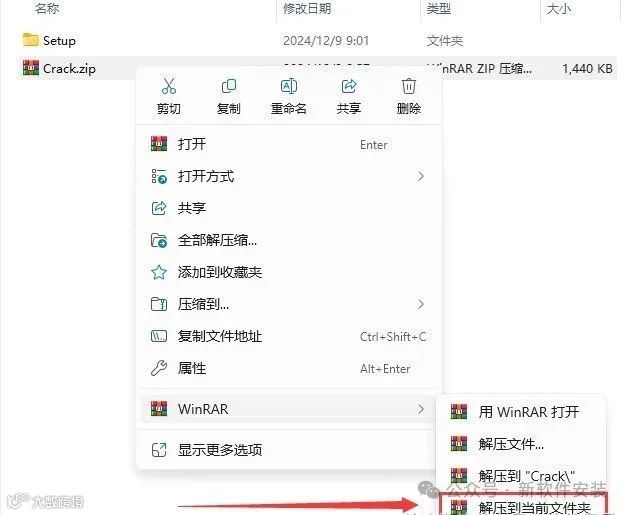The width and height of the screenshot is (627, 515).
Task: Choose 显示更多选项 at menu bottom
Action: [x=289, y=450]
